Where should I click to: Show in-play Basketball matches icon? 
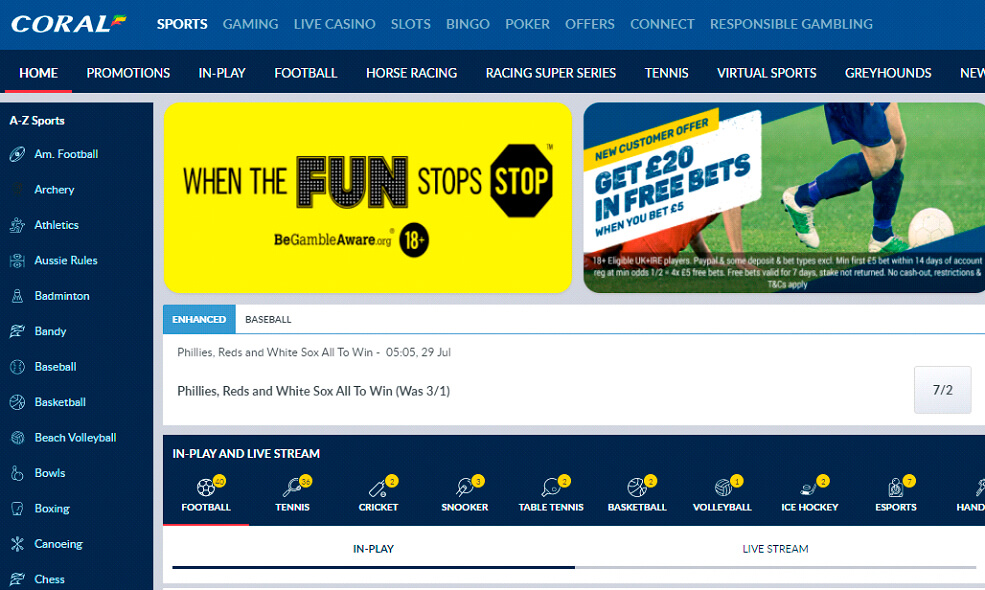[637, 487]
